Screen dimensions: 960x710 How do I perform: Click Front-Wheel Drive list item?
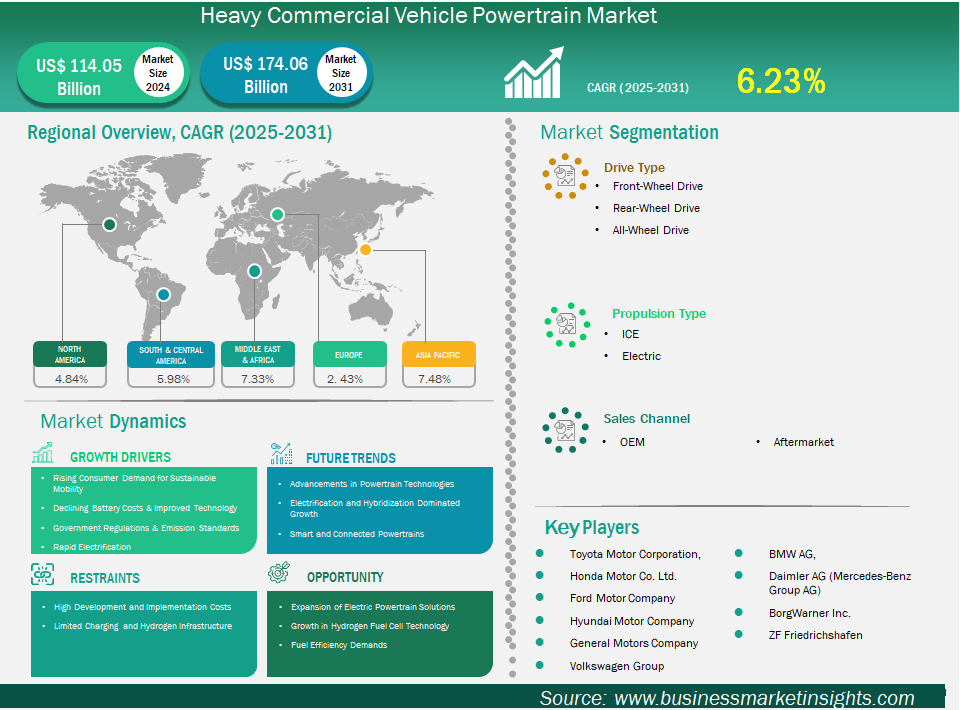(658, 186)
